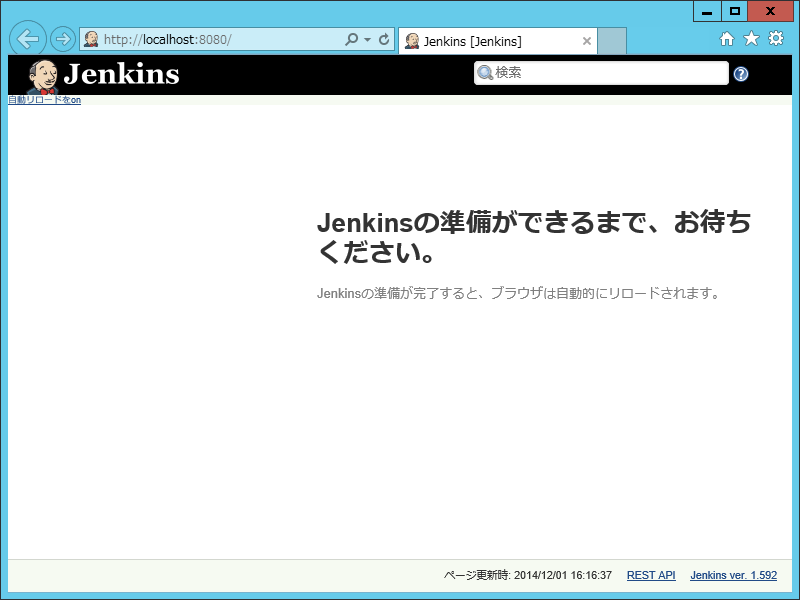Open browser tools gear icon

pos(776,39)
